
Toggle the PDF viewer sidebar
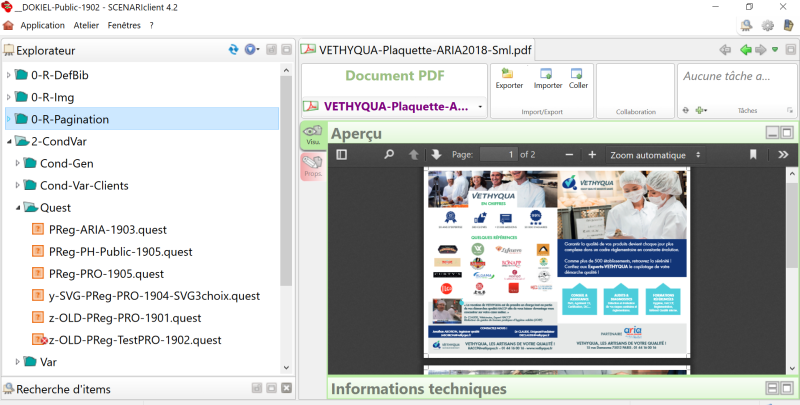point(341,155)
